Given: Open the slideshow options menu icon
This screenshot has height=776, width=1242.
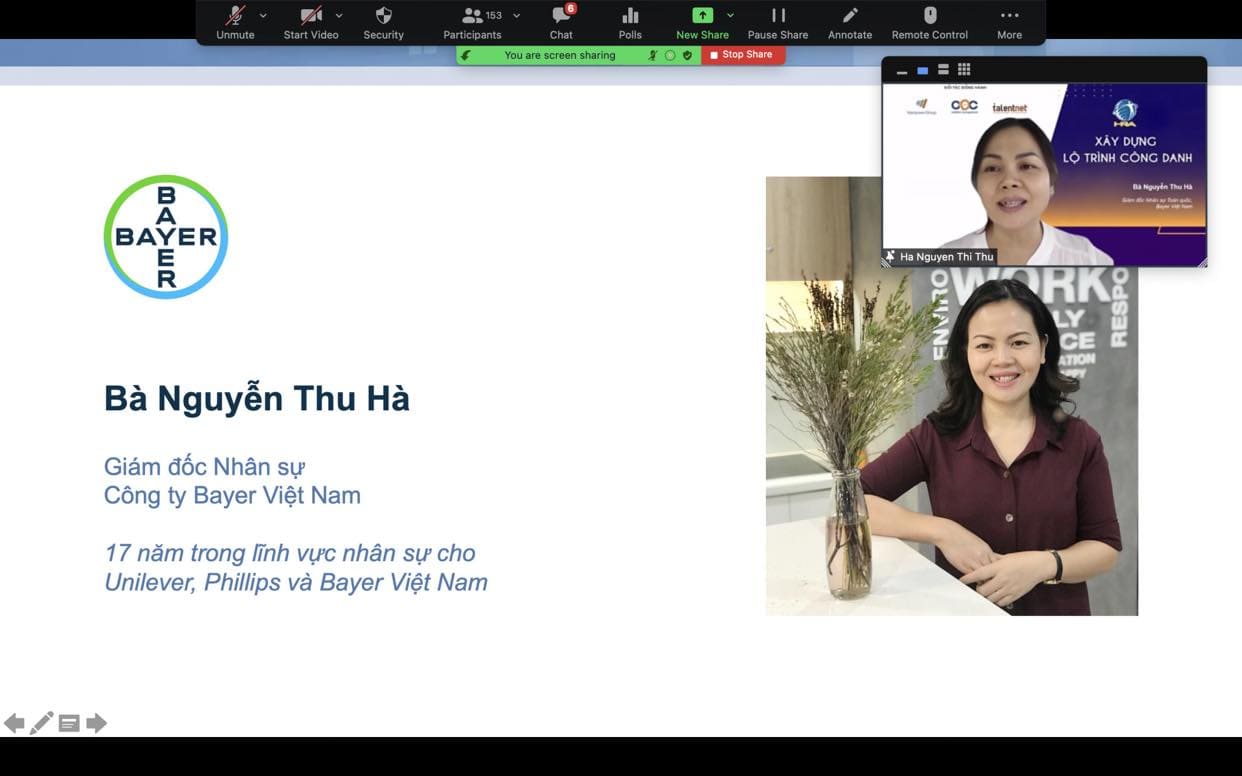Looking at the screenshot, I should [x=69, y=723].
